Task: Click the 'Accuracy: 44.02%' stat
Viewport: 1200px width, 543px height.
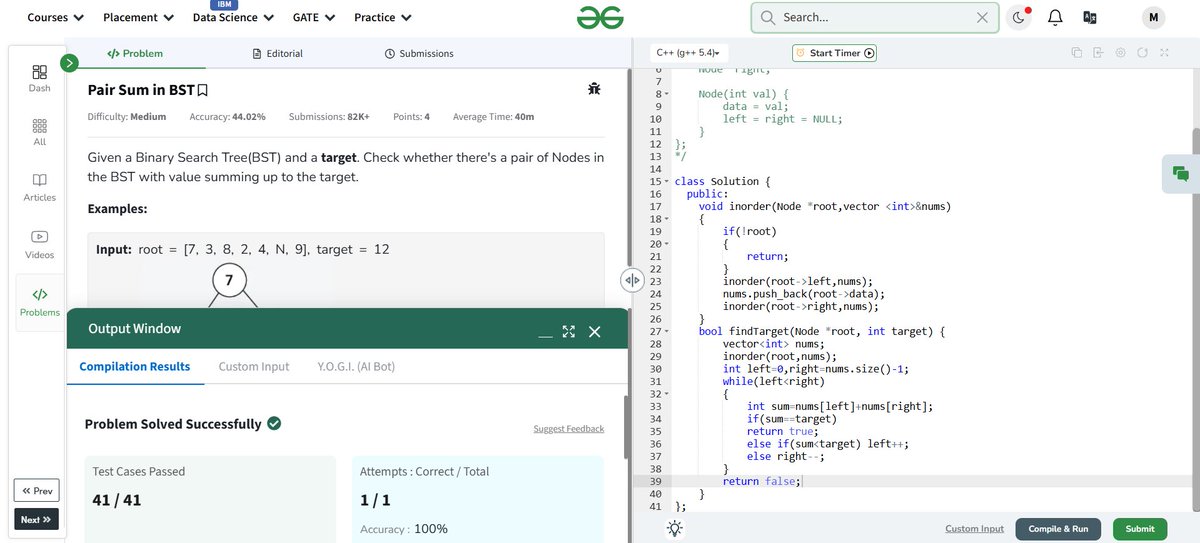Action: (227, 117)
